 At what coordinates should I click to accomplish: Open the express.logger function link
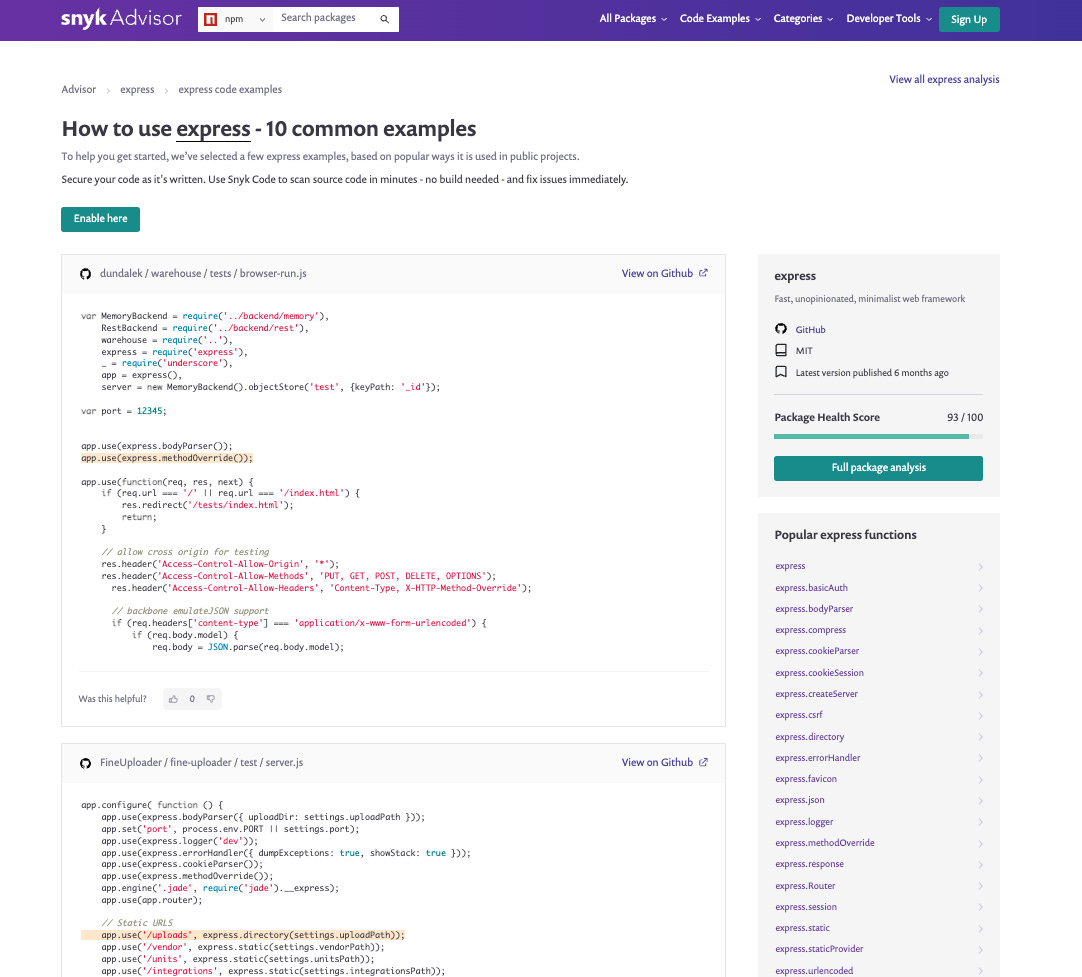(x=804, y=822)
